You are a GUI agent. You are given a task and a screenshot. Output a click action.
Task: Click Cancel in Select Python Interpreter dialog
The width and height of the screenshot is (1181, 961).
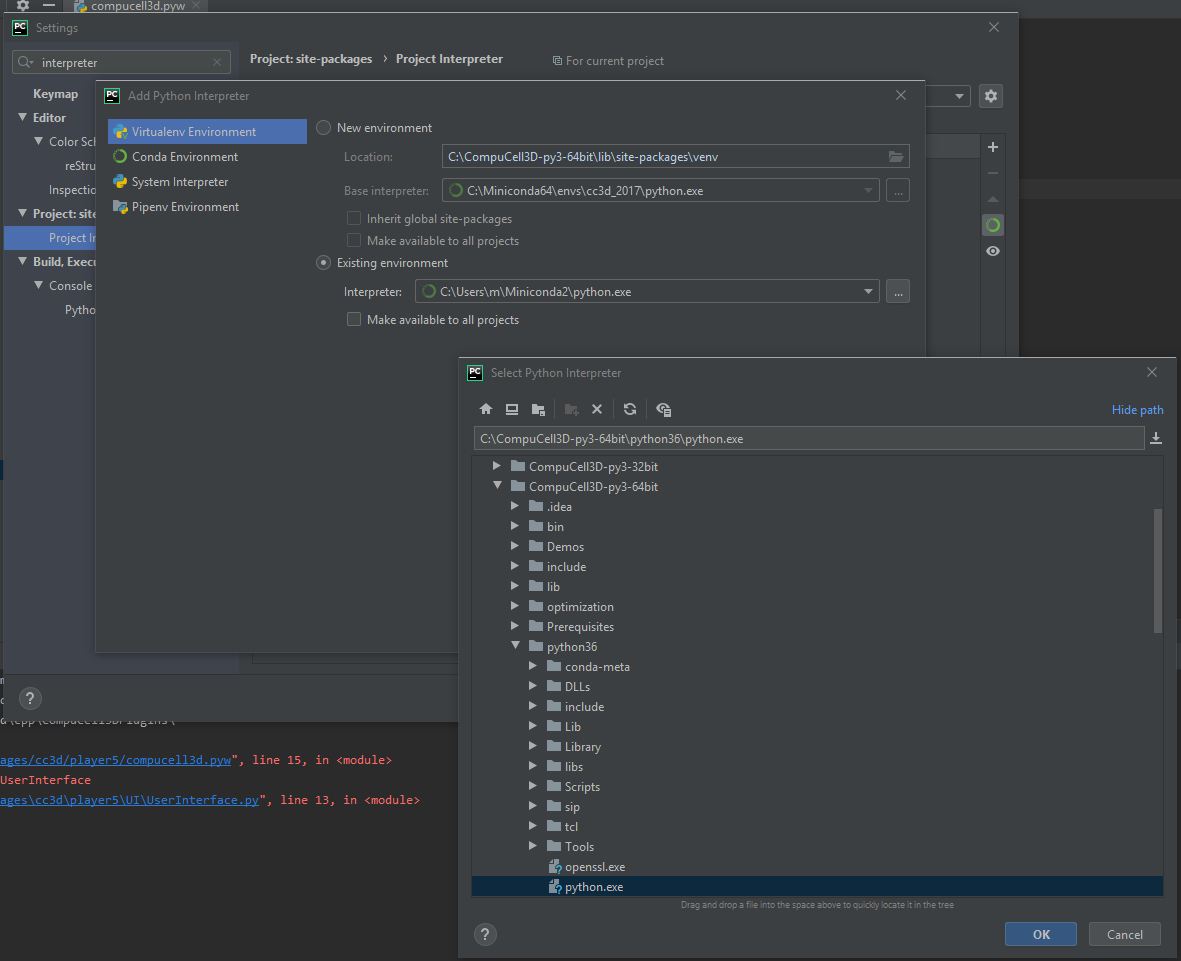(1125, 935)
